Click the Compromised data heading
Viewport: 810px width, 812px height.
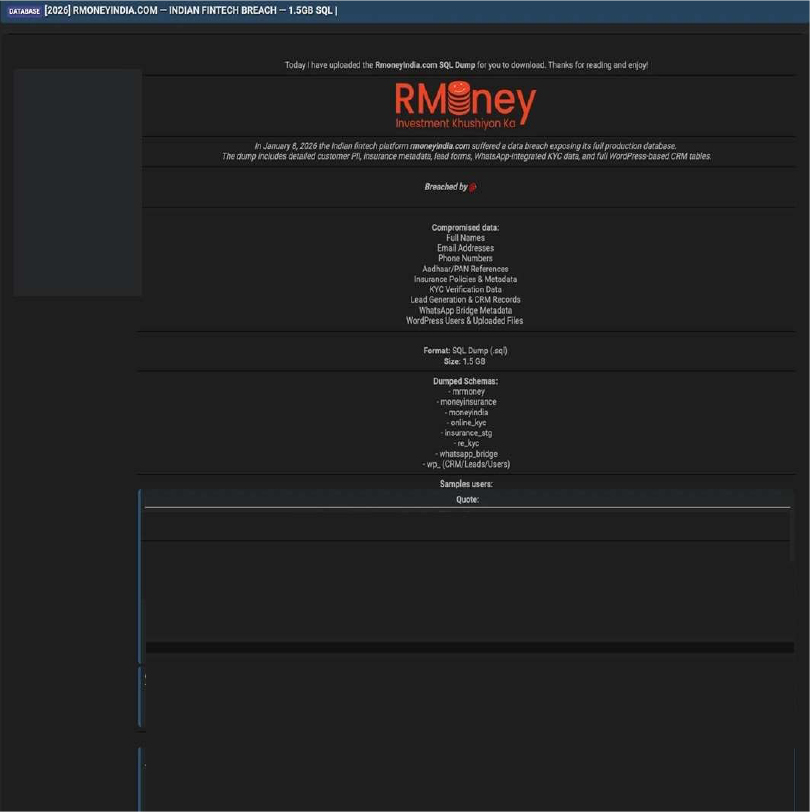pos(465,227)
